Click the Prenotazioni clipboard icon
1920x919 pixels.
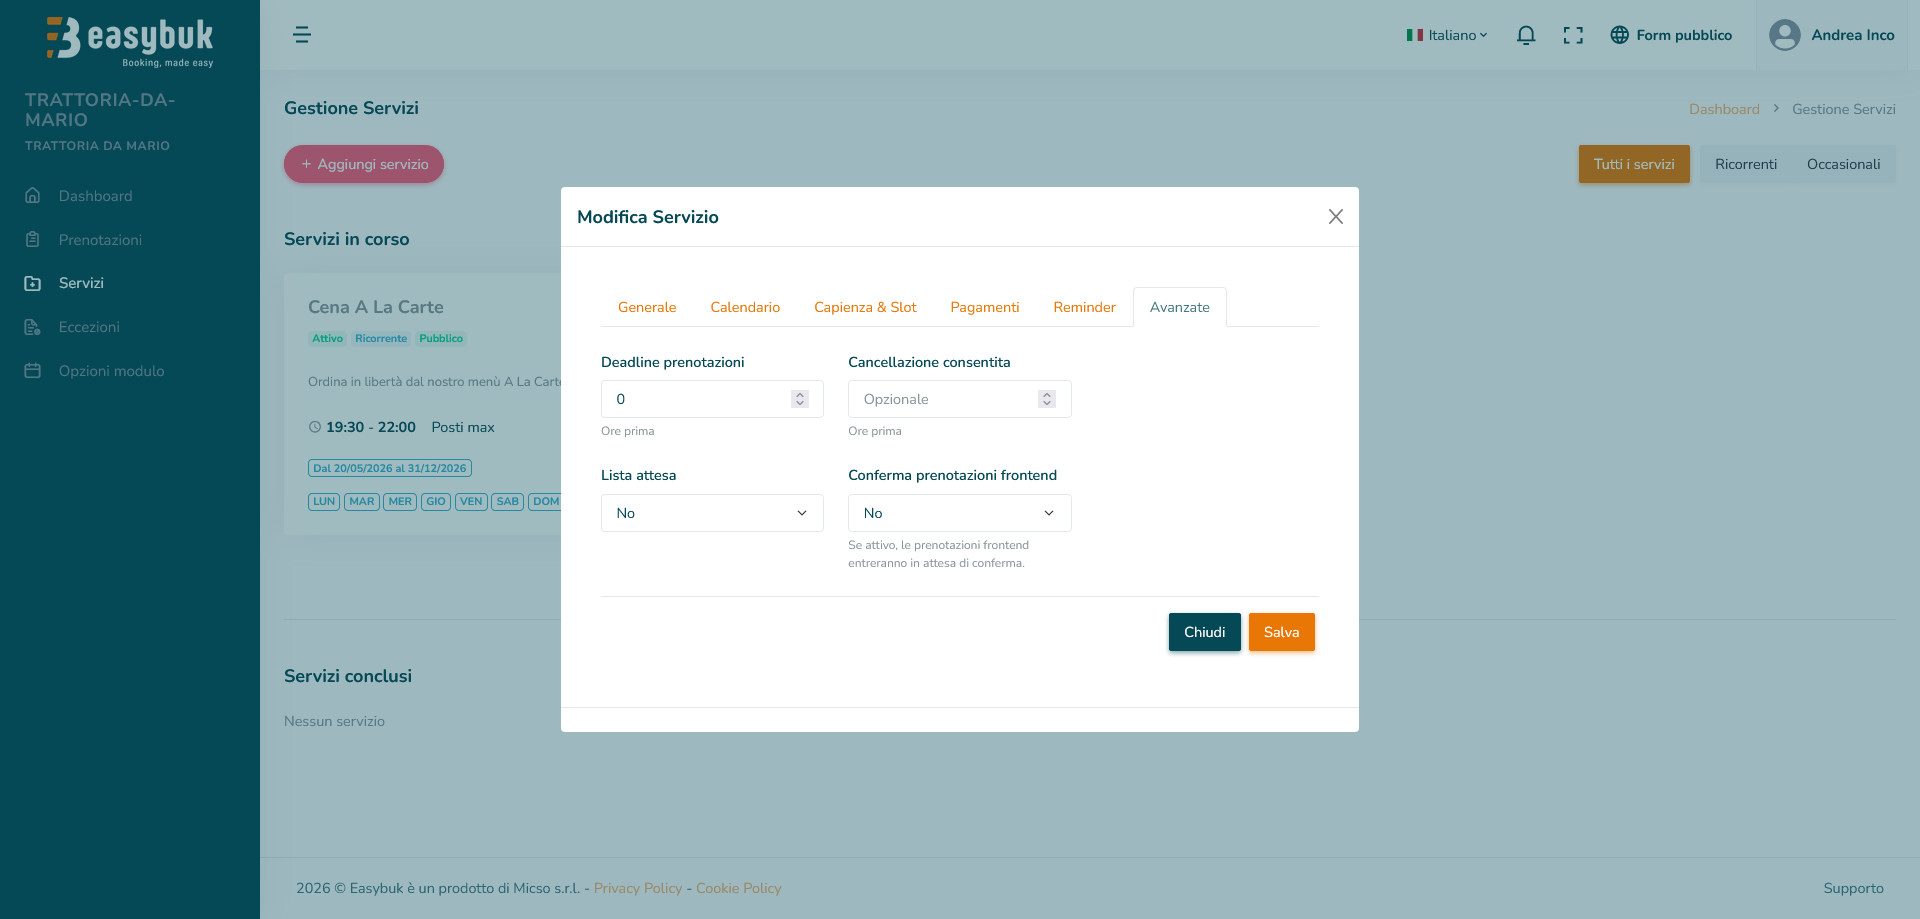click(33, 239)
